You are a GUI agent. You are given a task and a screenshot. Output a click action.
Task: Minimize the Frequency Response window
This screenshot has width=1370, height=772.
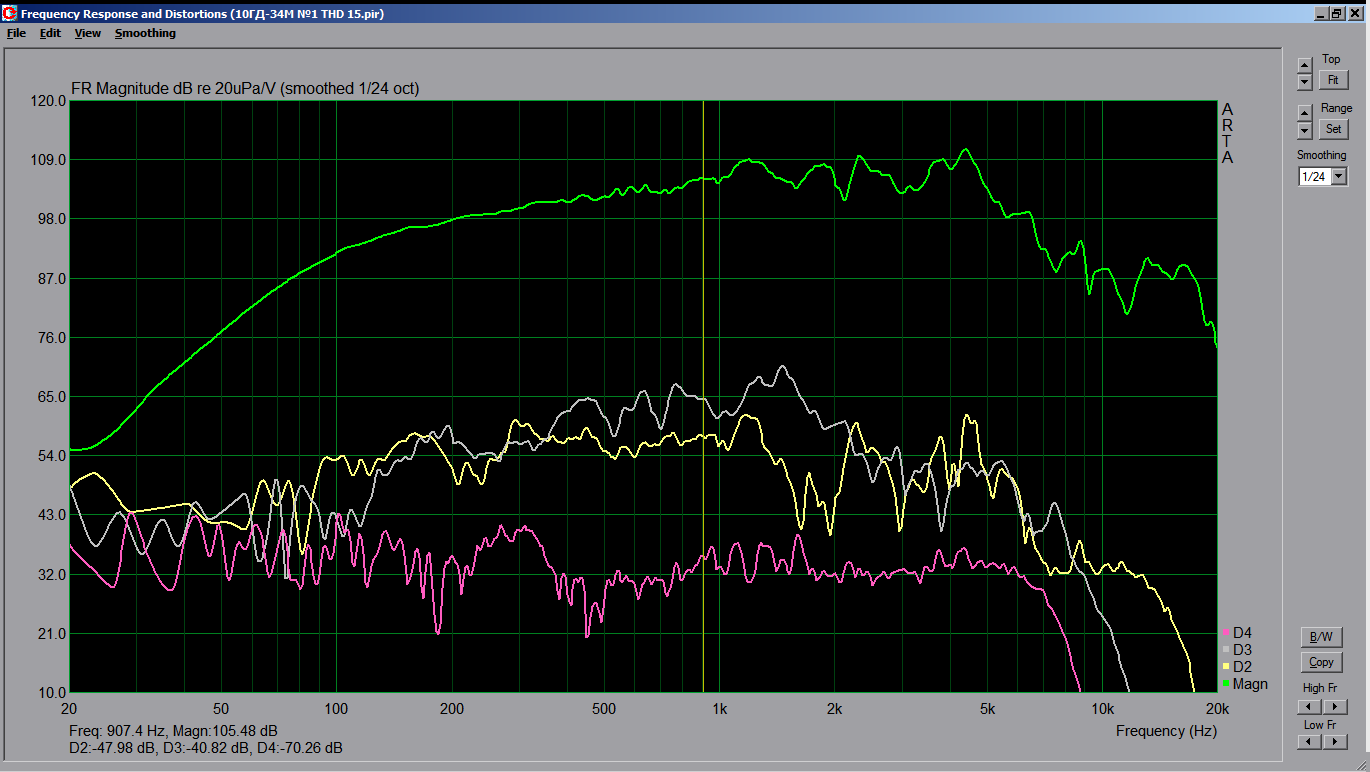coord(1321,13)
